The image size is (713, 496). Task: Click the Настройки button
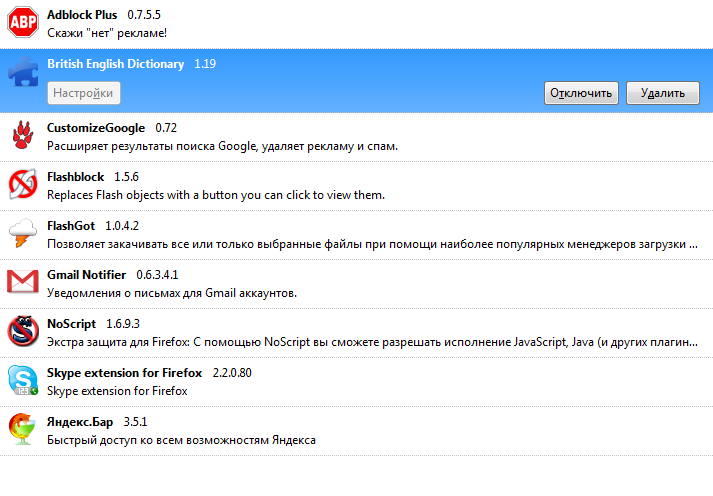(84, 93)
